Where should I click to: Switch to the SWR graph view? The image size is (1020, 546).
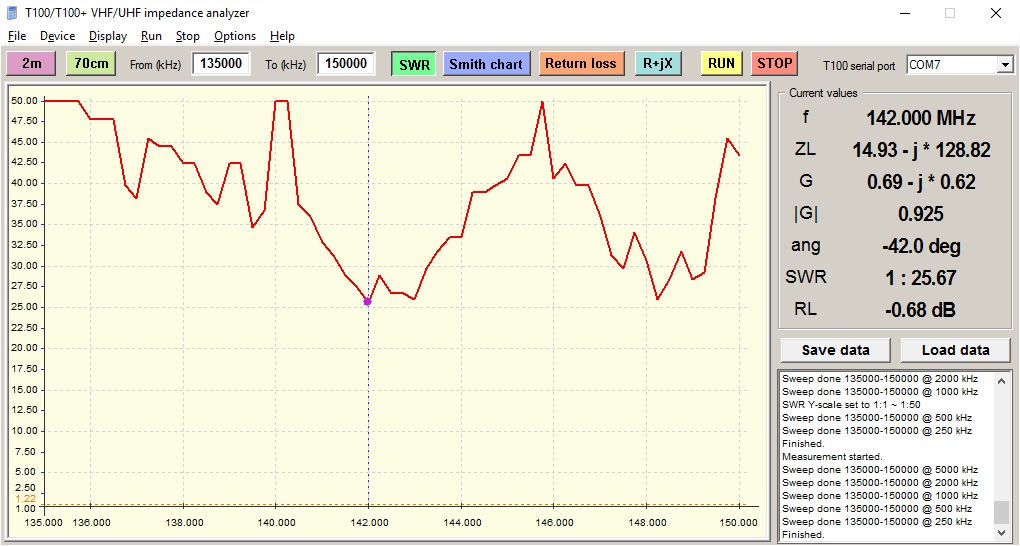click(414, 64)
